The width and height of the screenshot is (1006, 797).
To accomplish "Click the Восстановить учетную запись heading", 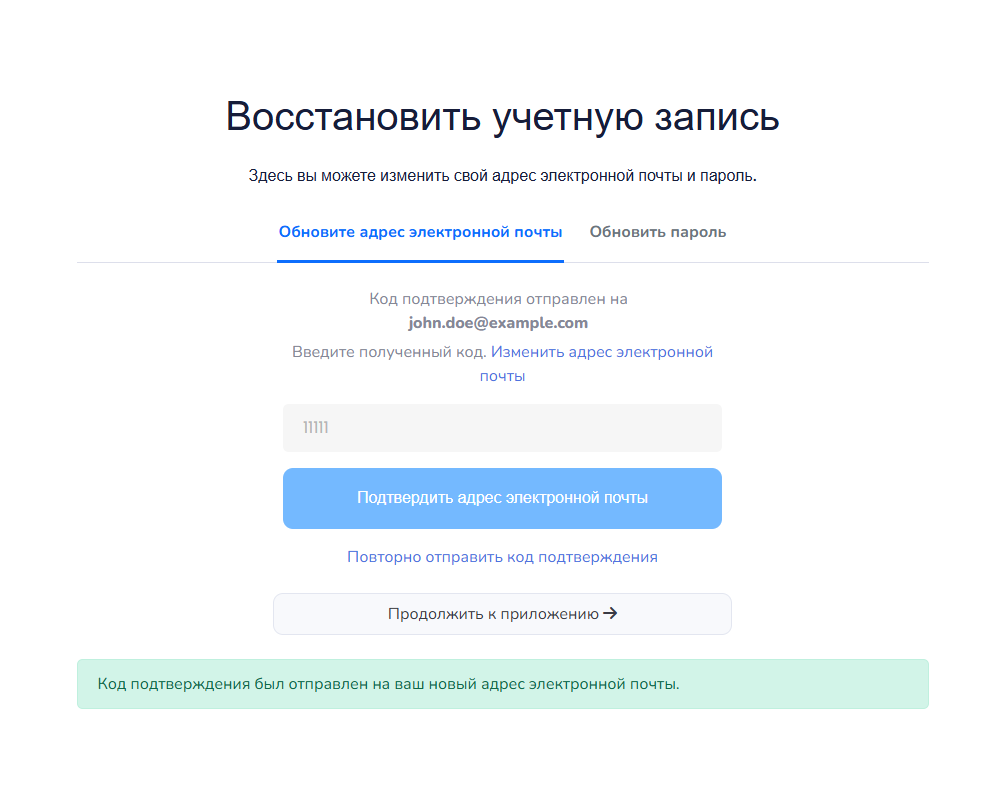I will pos(502,117).
